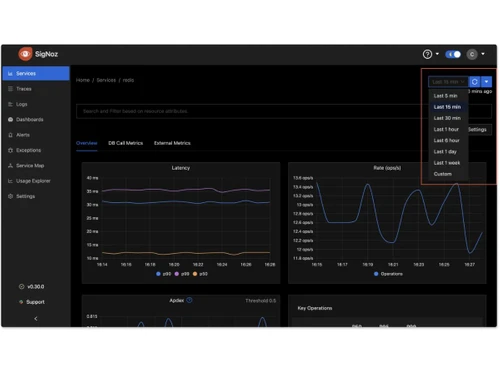
Task: Toggle the p90 legend series
Action: [x=164, y=274]
